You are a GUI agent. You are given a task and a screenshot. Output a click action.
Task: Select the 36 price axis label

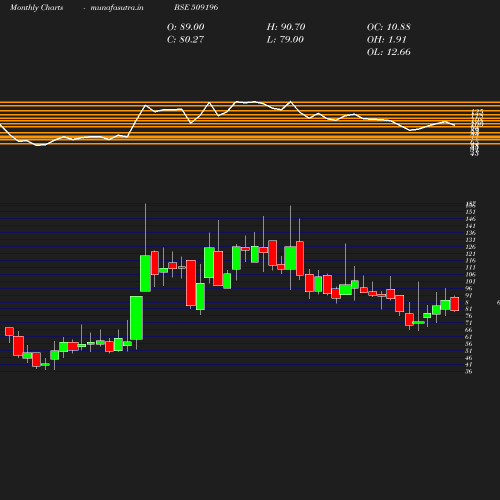coord(469,371)
